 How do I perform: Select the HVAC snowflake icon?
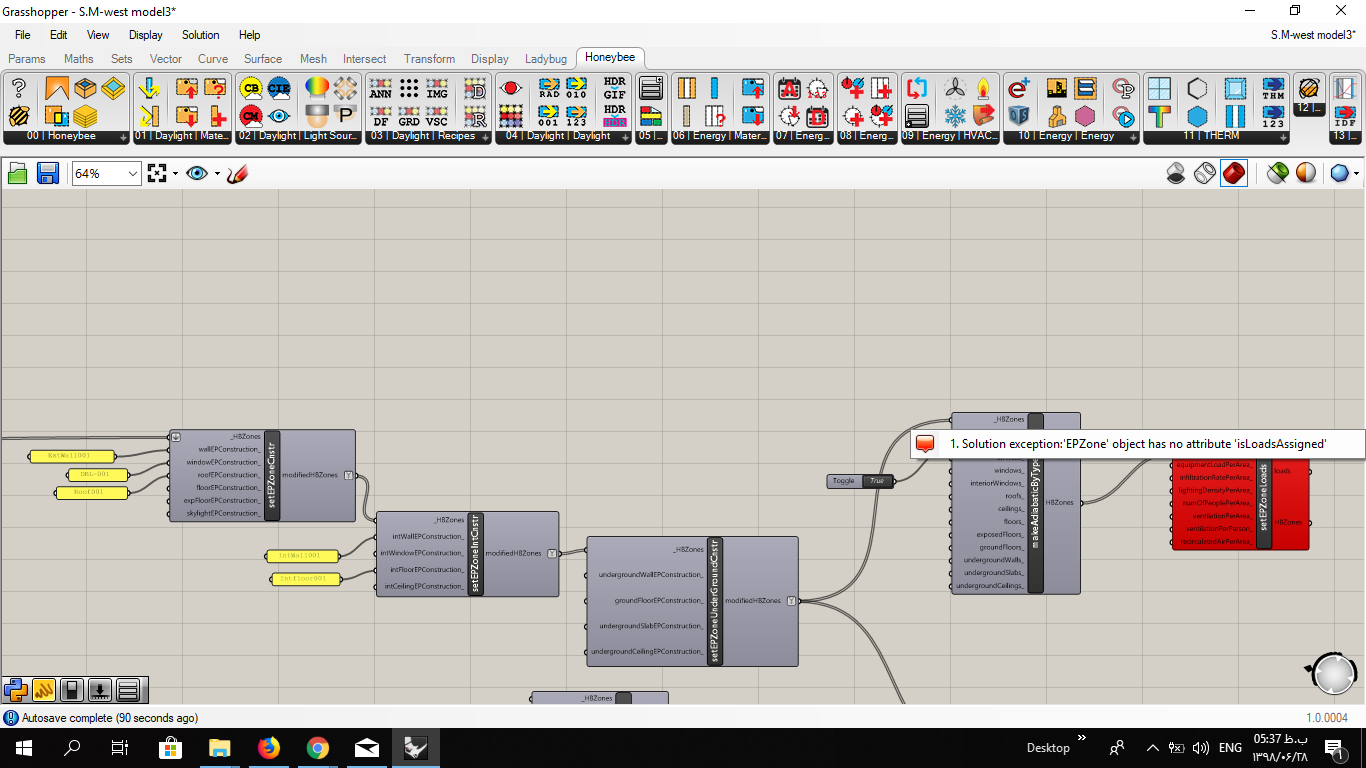(x=955, y=116)
